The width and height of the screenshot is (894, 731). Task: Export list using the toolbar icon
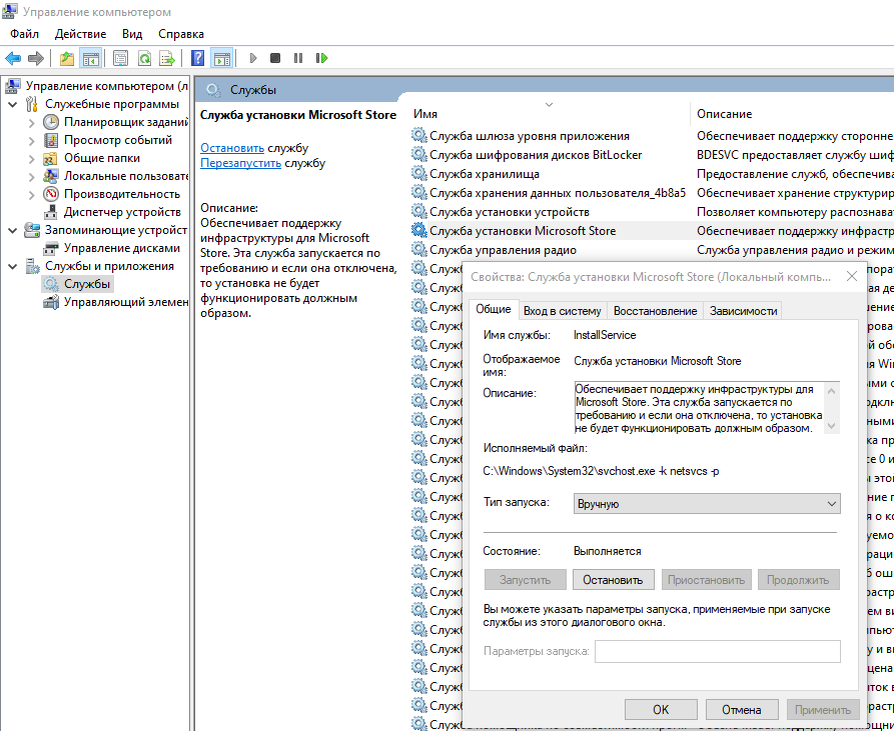coord(167,58)
